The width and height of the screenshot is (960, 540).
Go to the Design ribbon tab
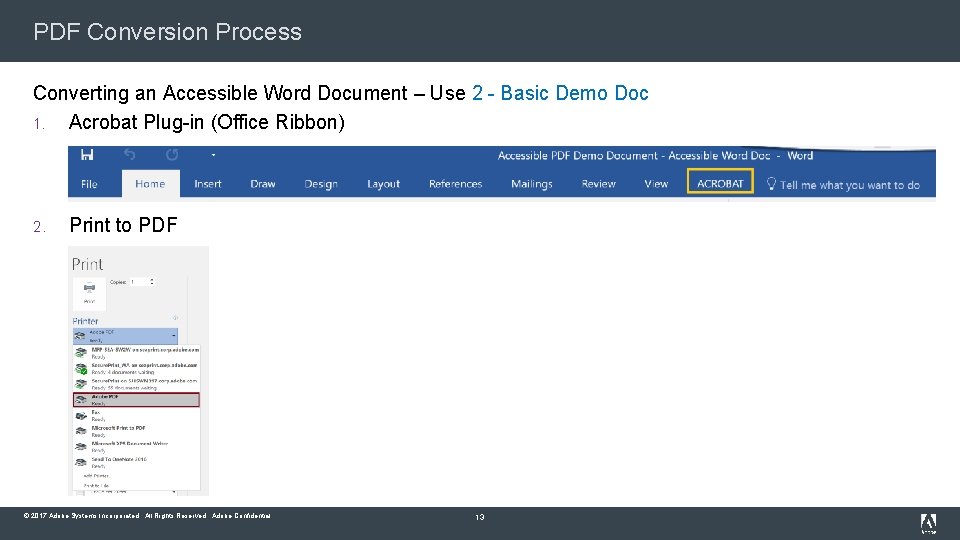pyautogui.click(x=321, y=184)
